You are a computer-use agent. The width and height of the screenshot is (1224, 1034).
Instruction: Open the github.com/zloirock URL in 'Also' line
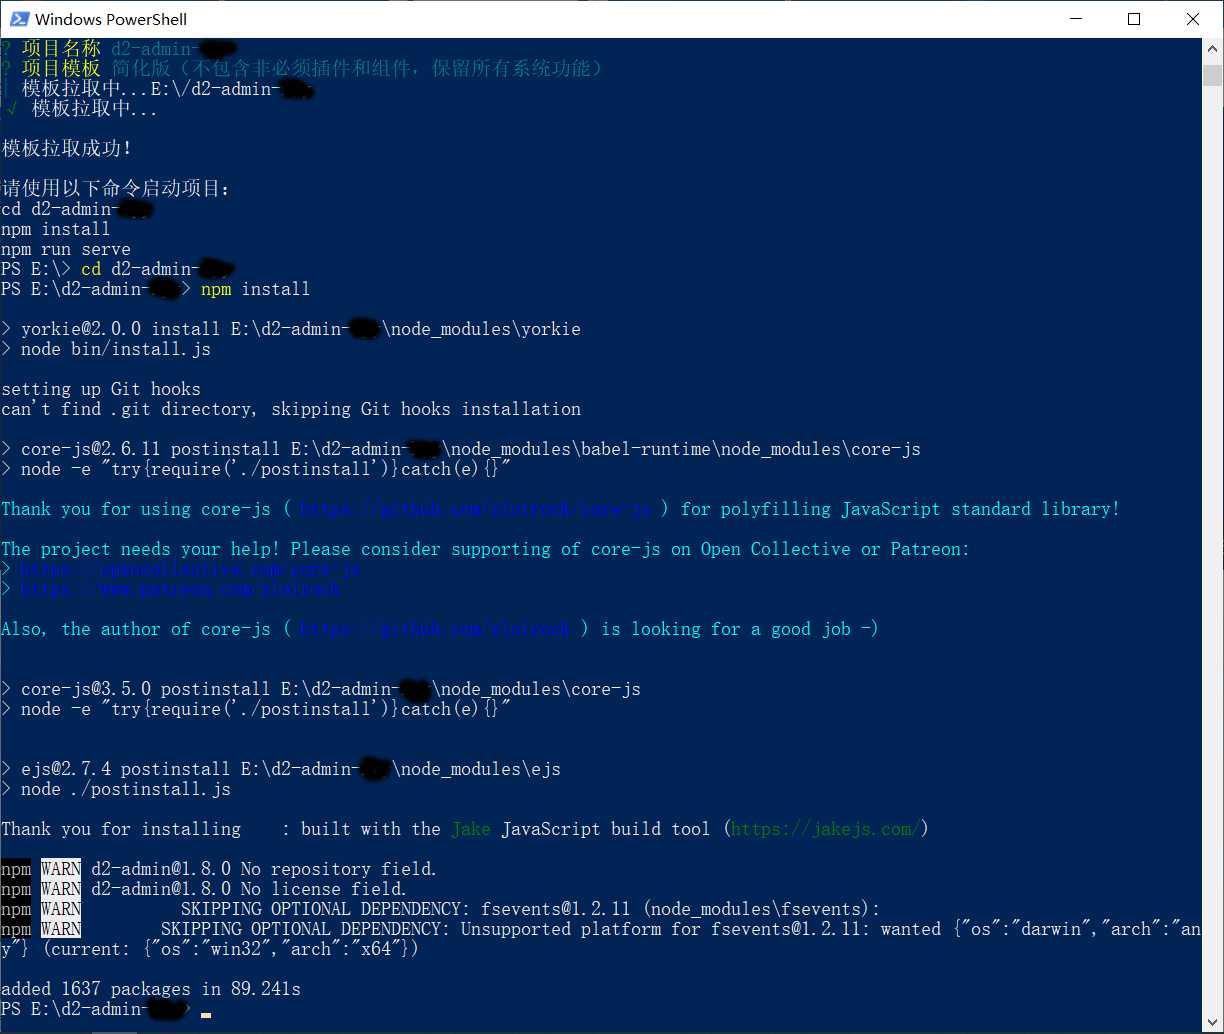tap(435, 629)
